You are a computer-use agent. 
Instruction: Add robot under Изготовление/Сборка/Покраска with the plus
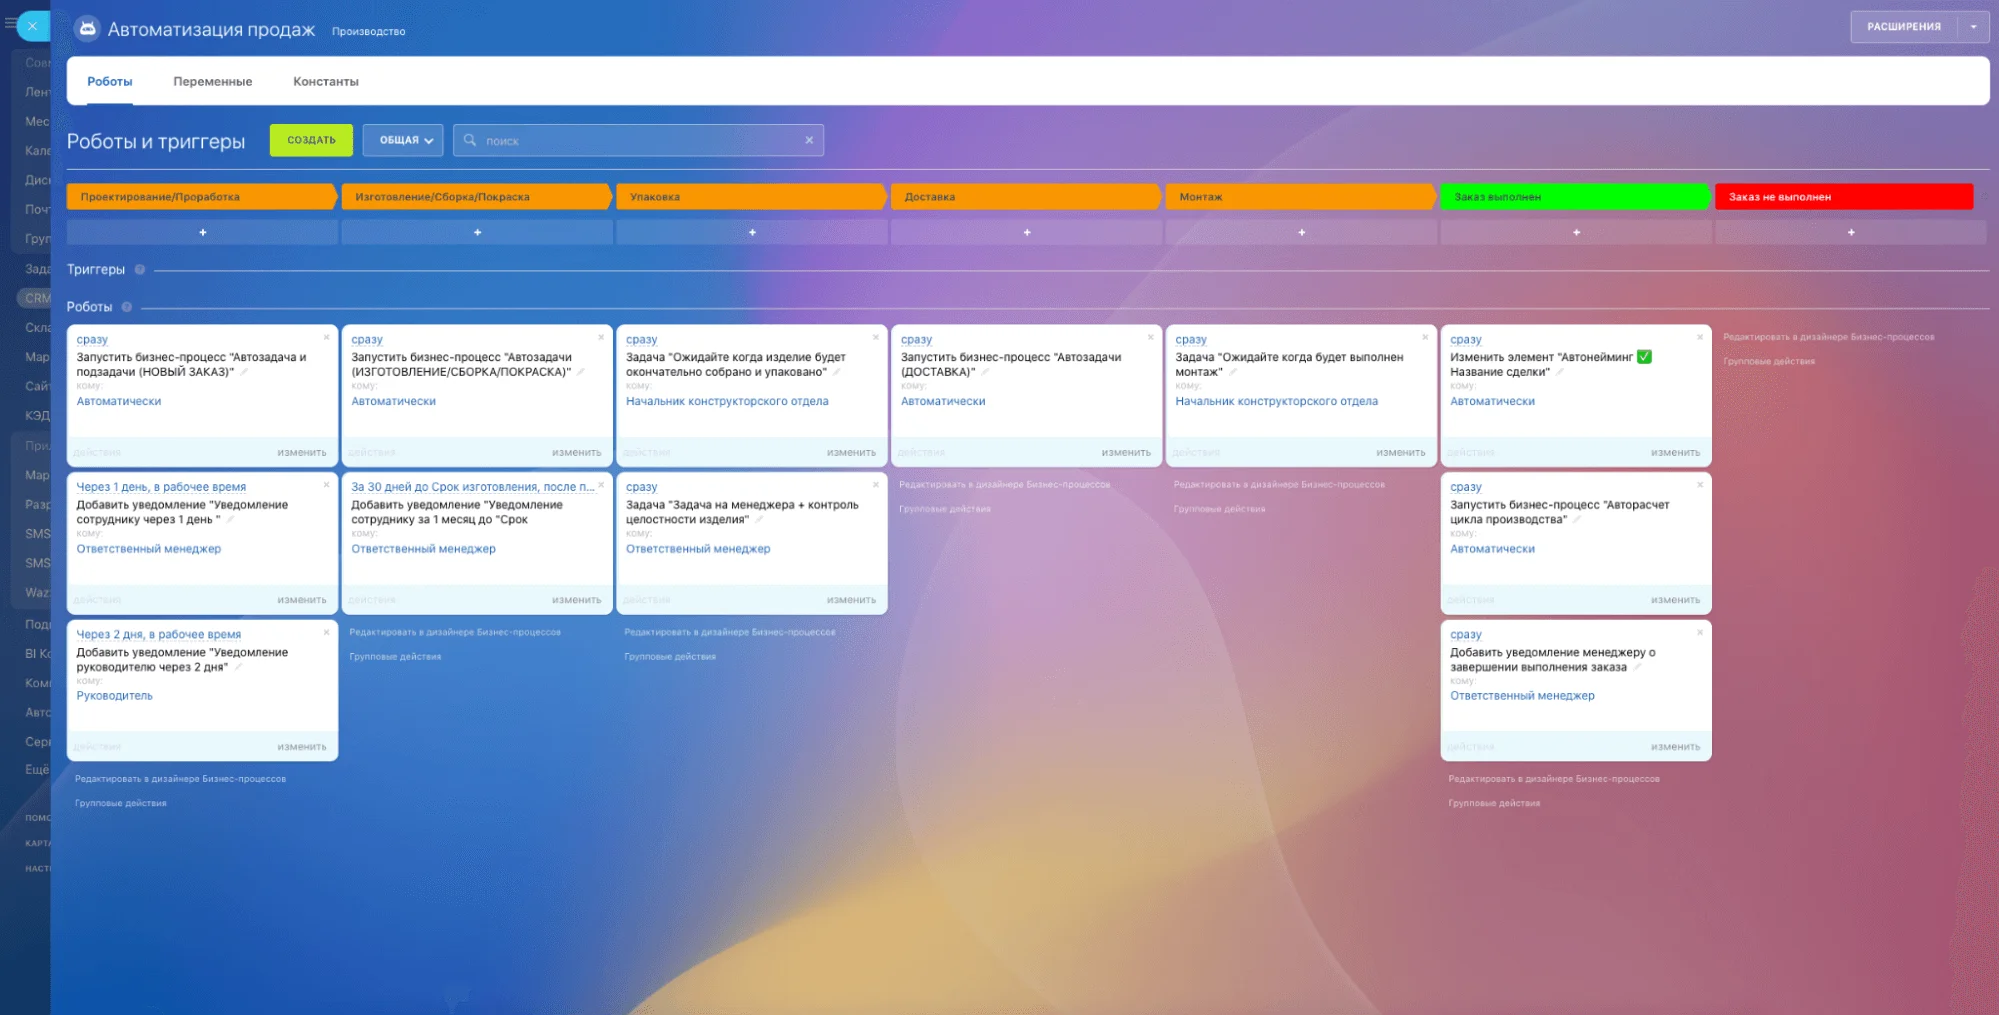click(x=477, y=232)
